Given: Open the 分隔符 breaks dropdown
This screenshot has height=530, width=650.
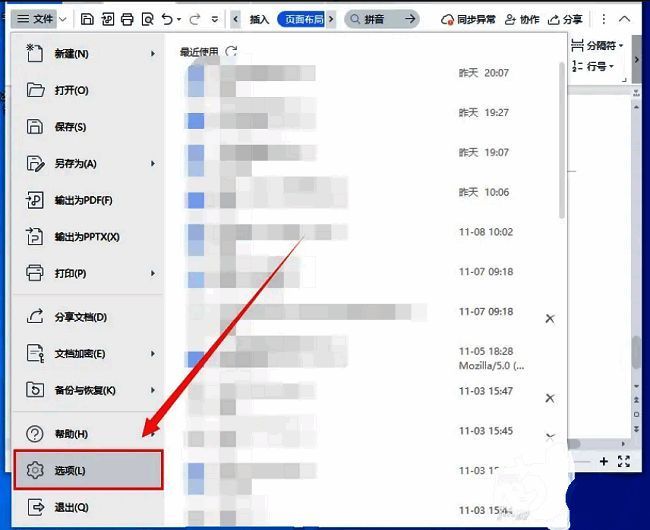Looking at the screenshot, I should 597,45.
